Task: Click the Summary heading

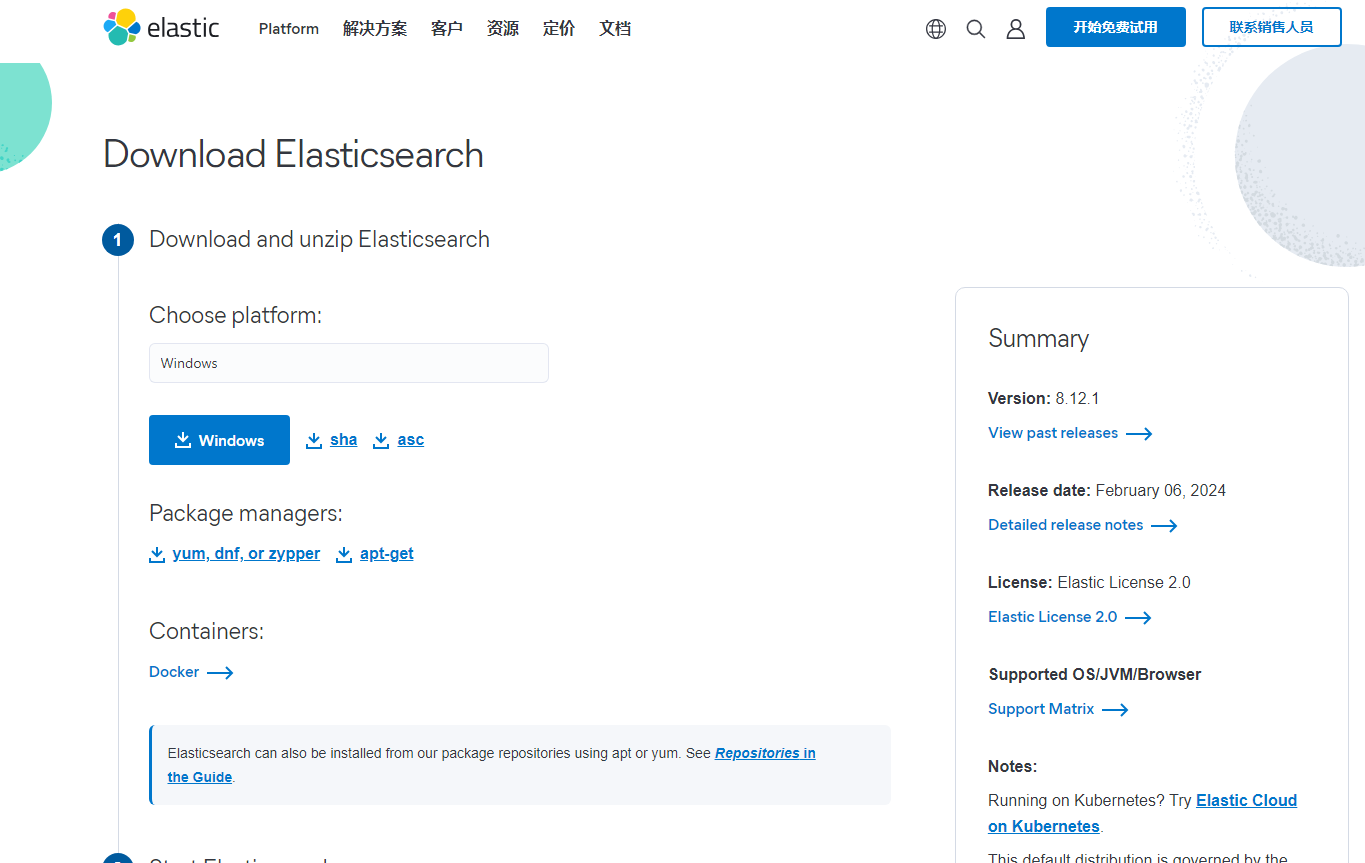Action: tap(1039, 339)
